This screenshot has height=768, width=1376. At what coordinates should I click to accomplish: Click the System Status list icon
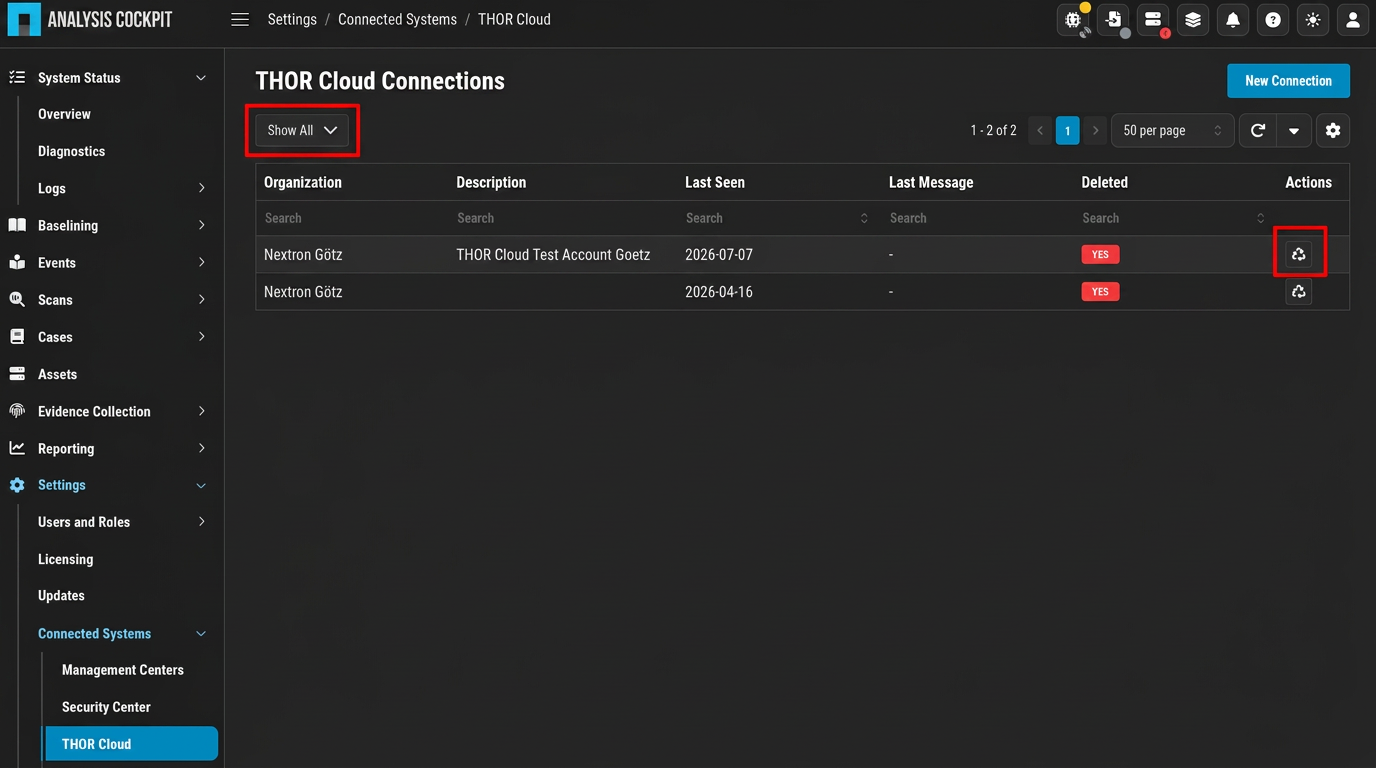(17, 78)
